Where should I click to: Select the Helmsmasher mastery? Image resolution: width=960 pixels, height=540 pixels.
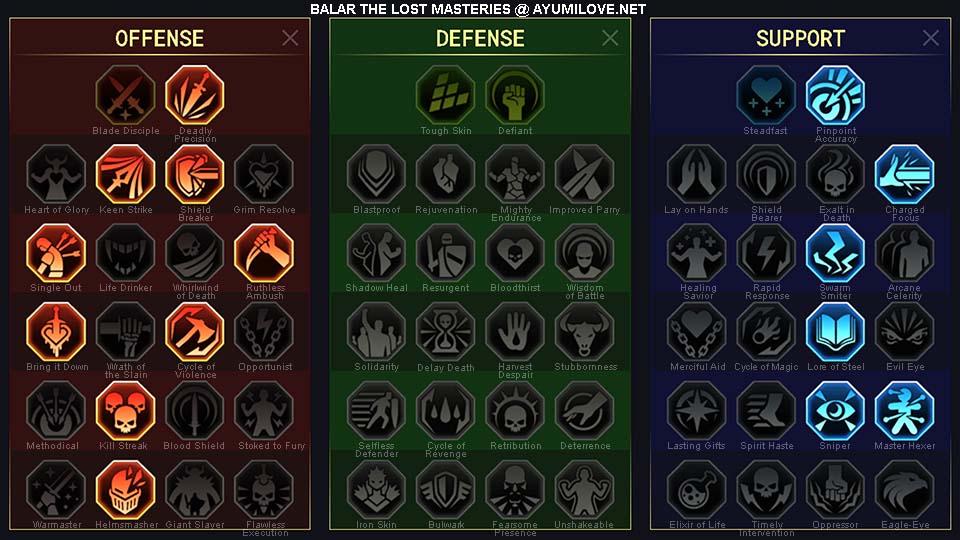click(126, 490)
